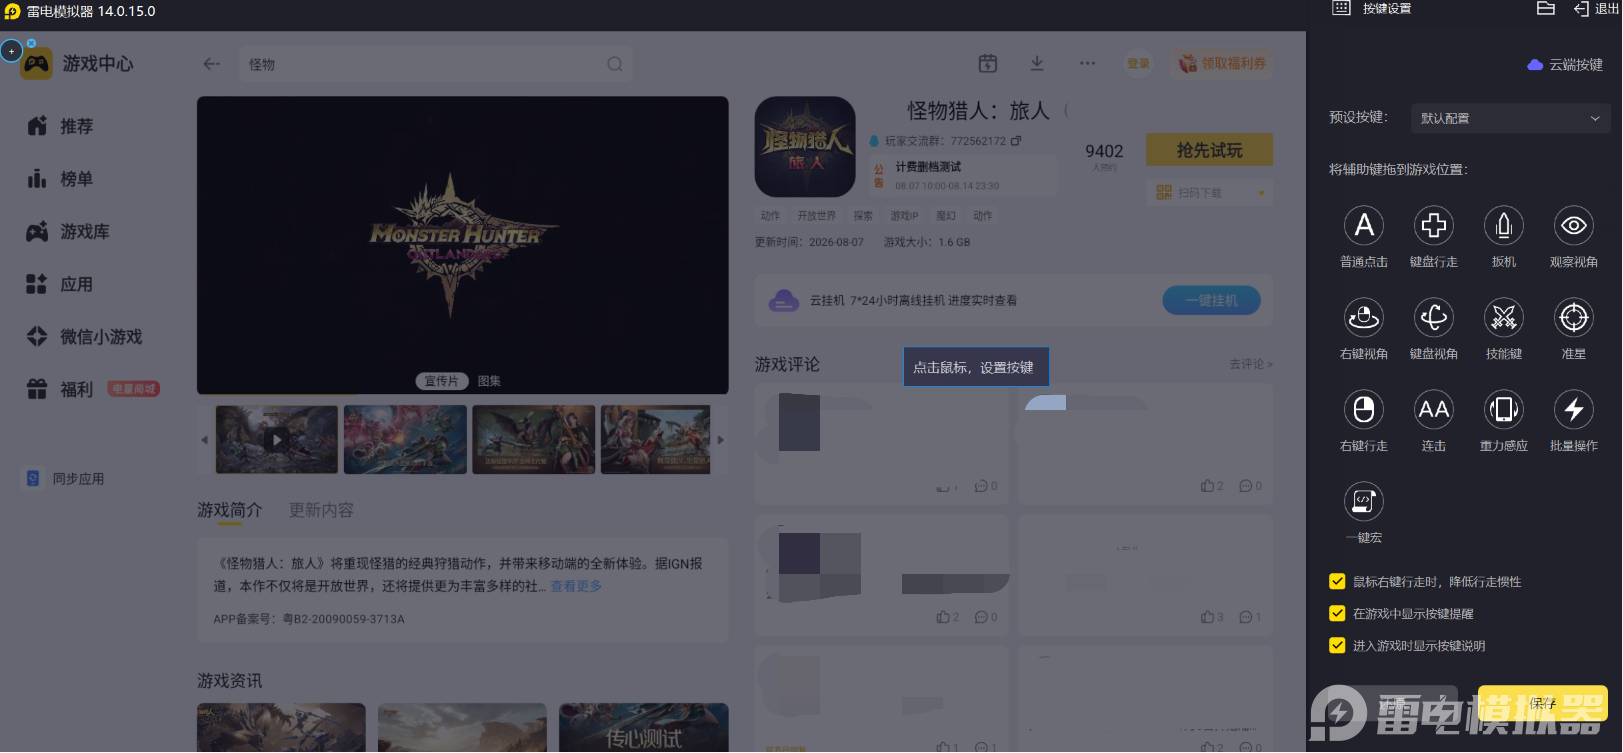Show next screenshots with right triangle
The image size is (1623, 753).
[720, 440]
